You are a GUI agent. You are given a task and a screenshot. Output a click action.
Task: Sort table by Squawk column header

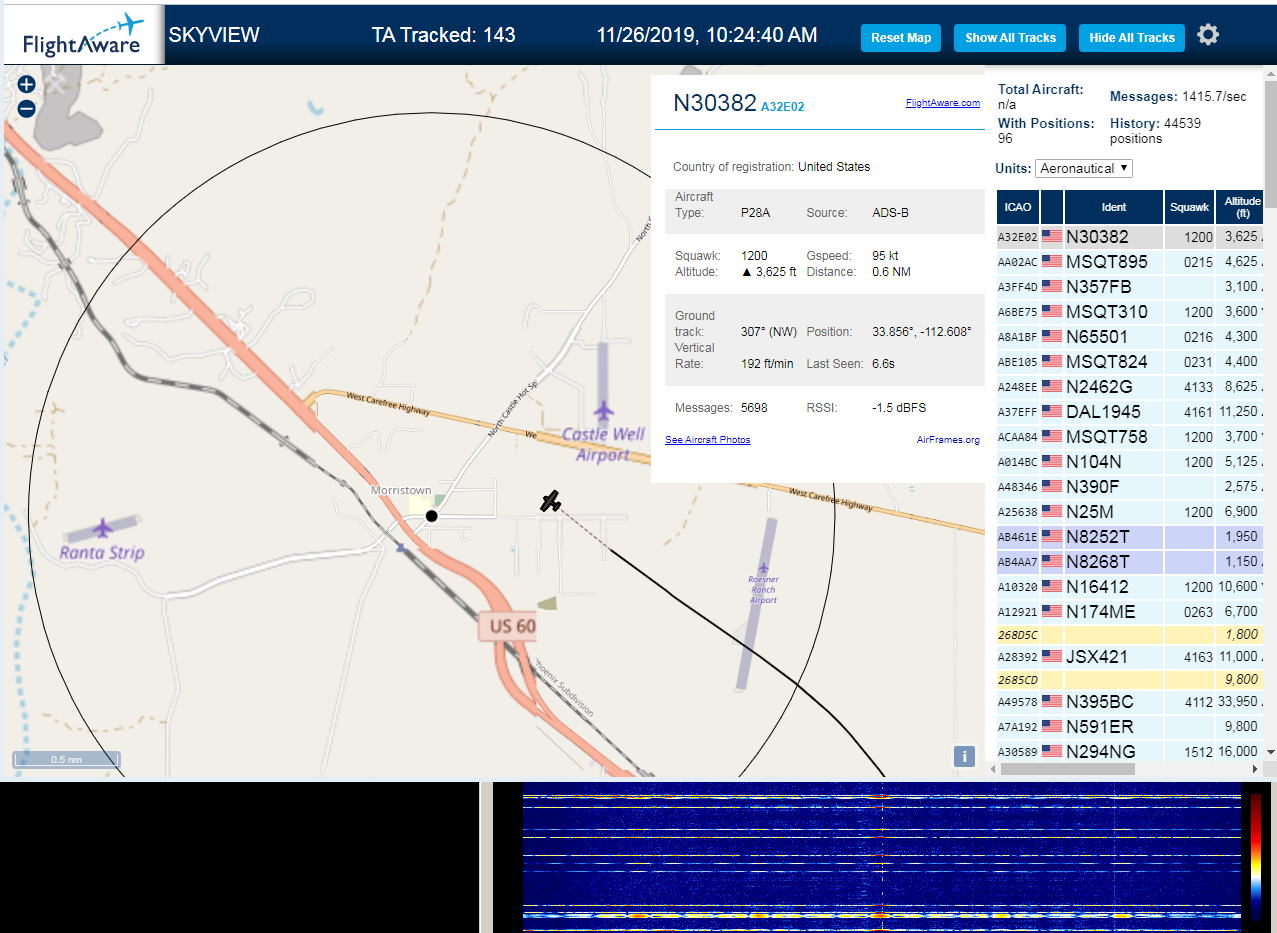[x=1190, y=207]
